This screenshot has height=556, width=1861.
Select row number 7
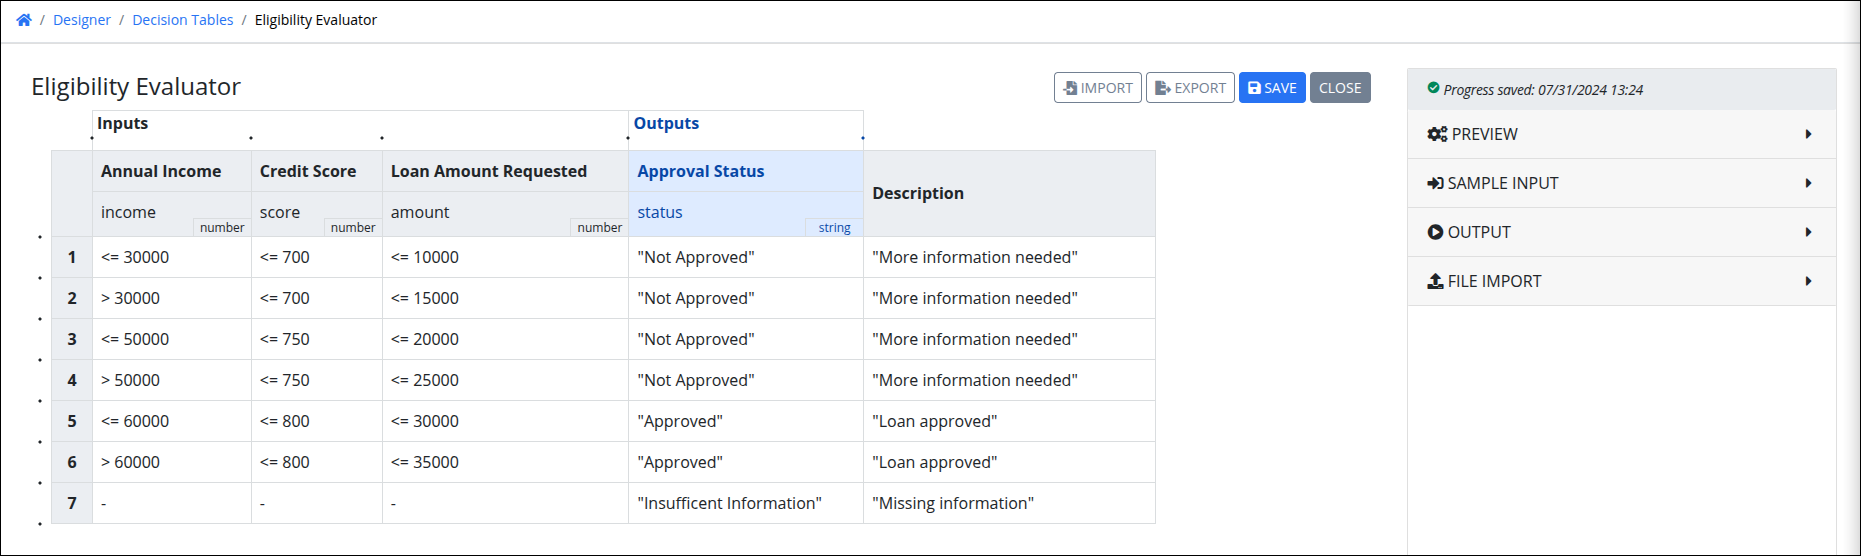coord(72,503)
